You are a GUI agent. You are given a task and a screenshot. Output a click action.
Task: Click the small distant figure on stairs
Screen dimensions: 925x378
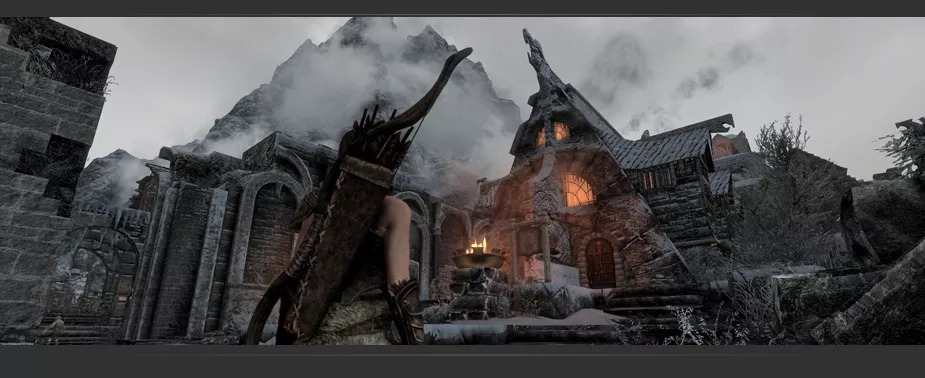57,326
